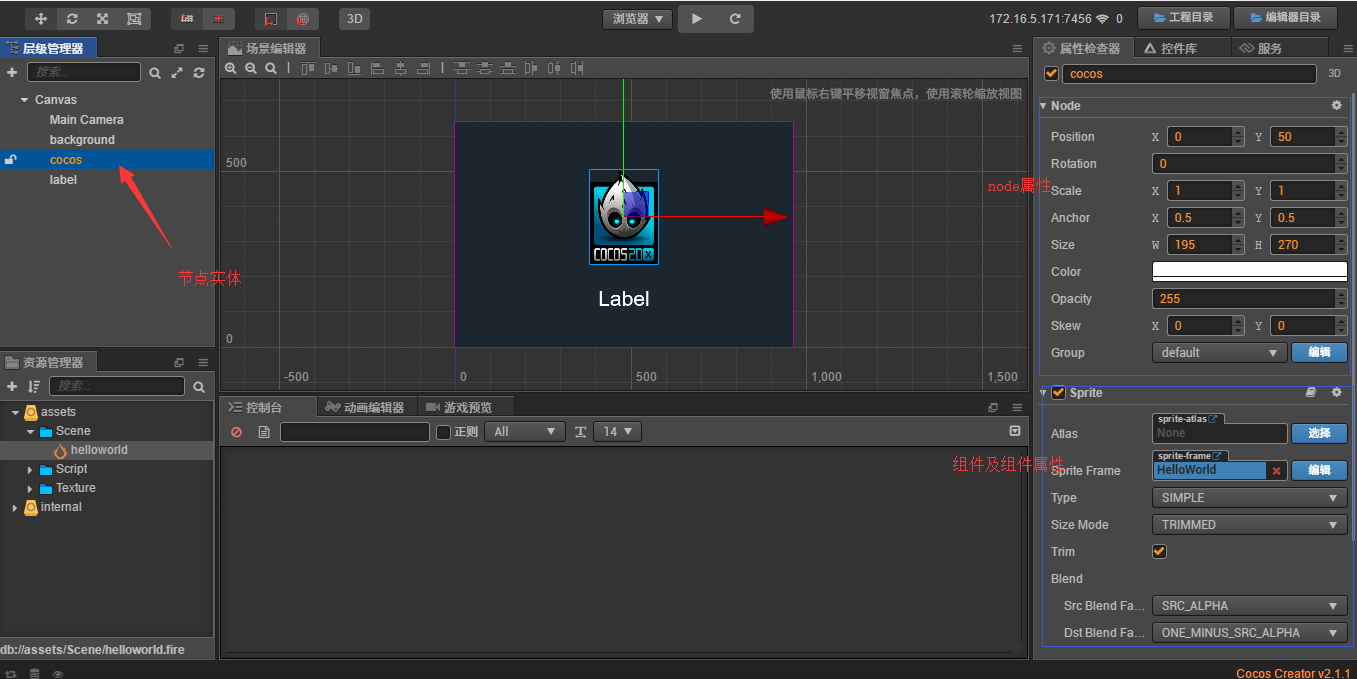The image size is (1357, 679).
Task: Align selected nodes to bottom
Action: tap(354, 68)
